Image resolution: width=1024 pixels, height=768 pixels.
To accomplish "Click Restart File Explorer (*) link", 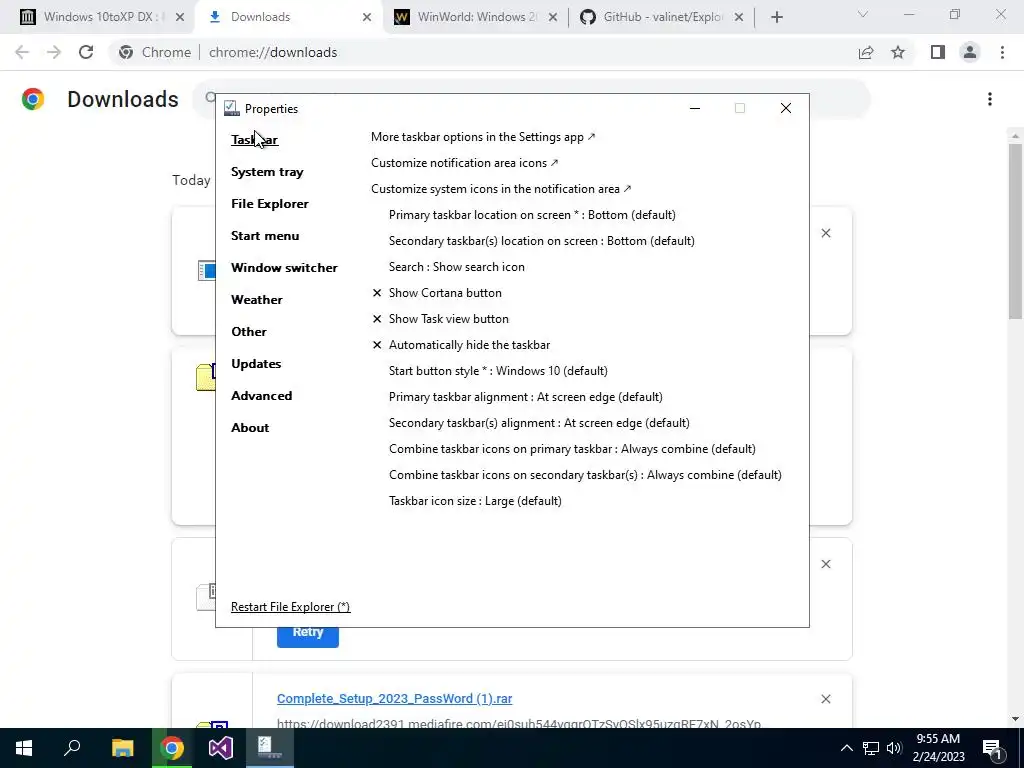I will coord(291,607).
